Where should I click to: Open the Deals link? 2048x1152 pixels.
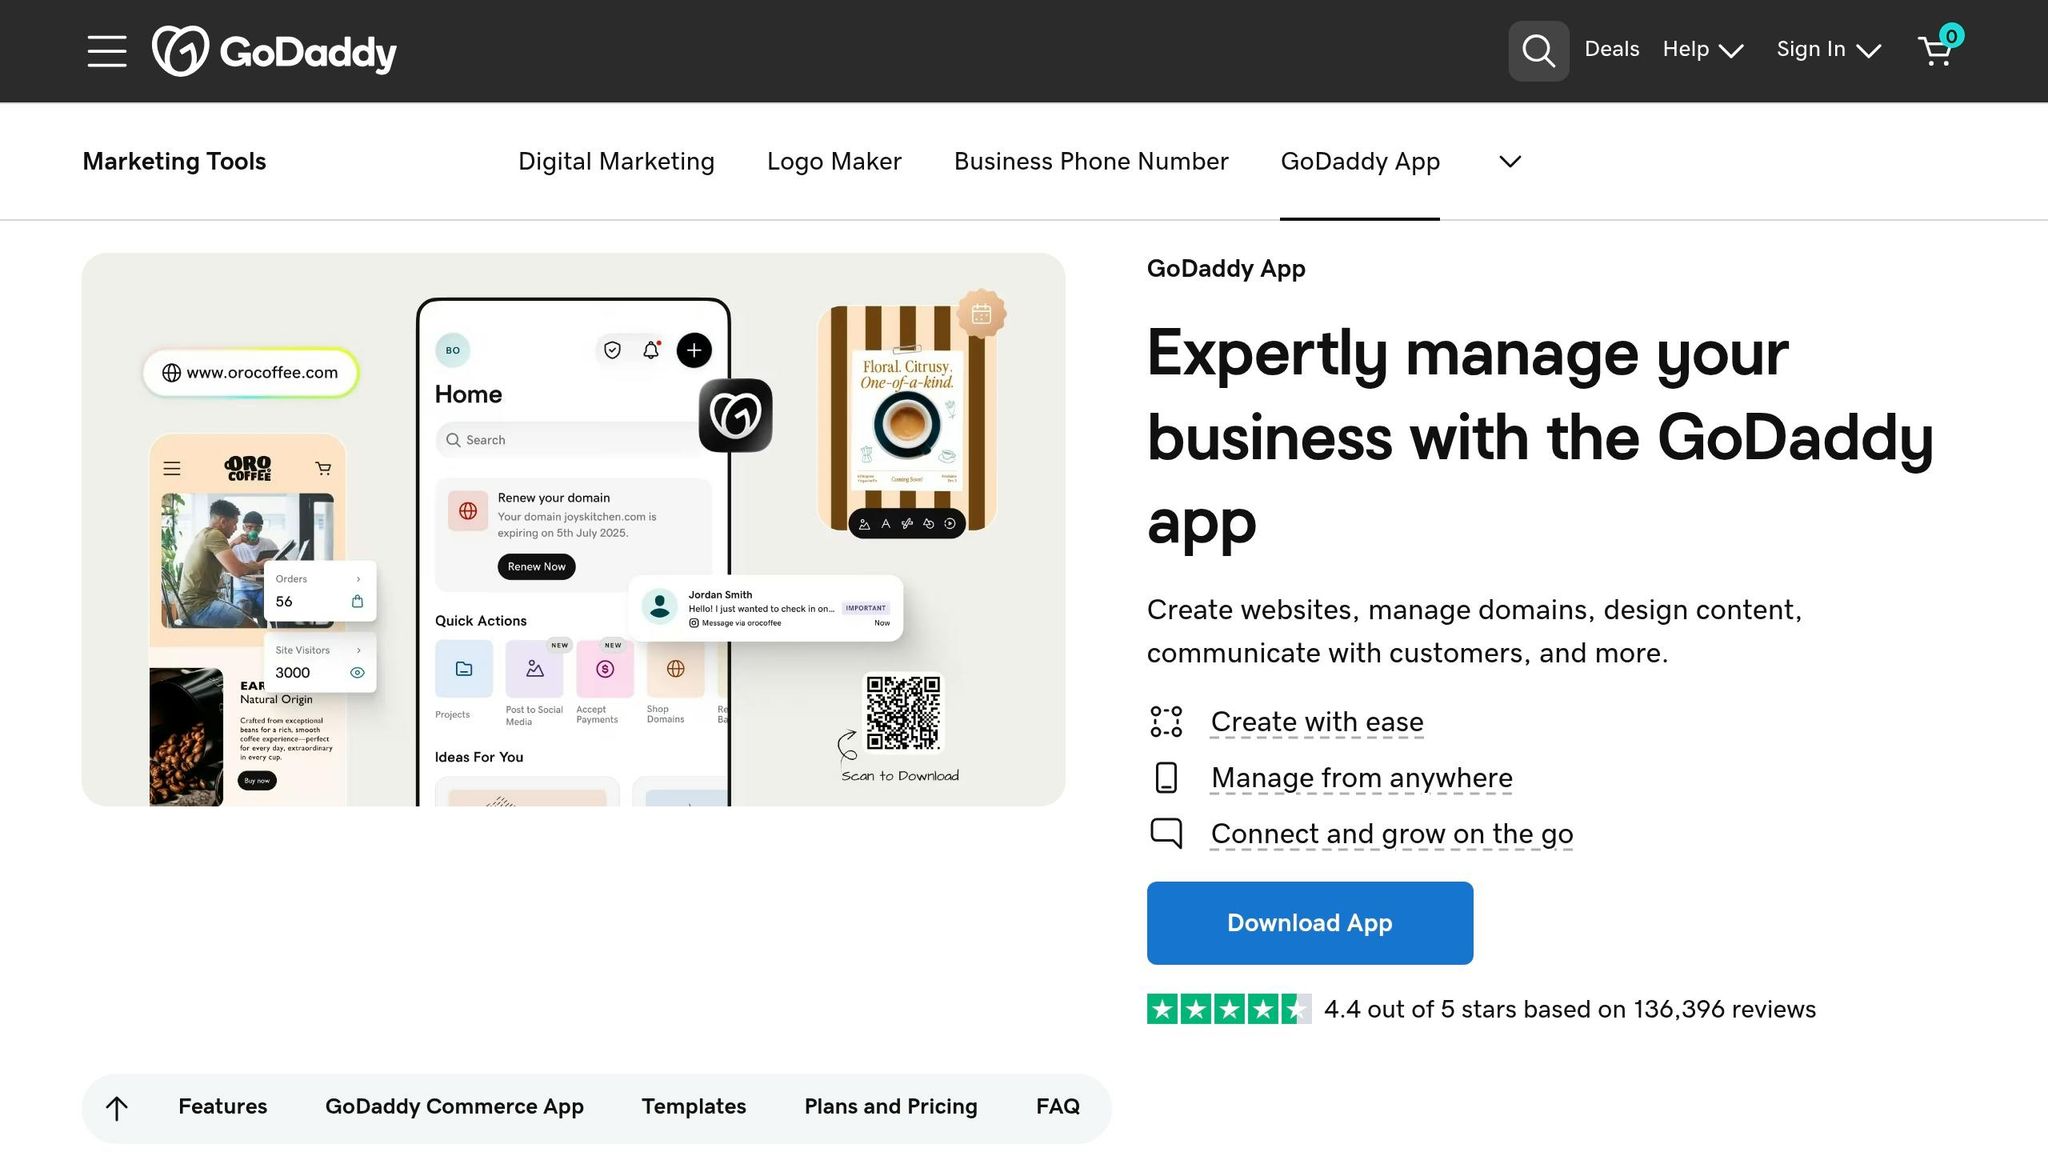tap(1612, 49)
